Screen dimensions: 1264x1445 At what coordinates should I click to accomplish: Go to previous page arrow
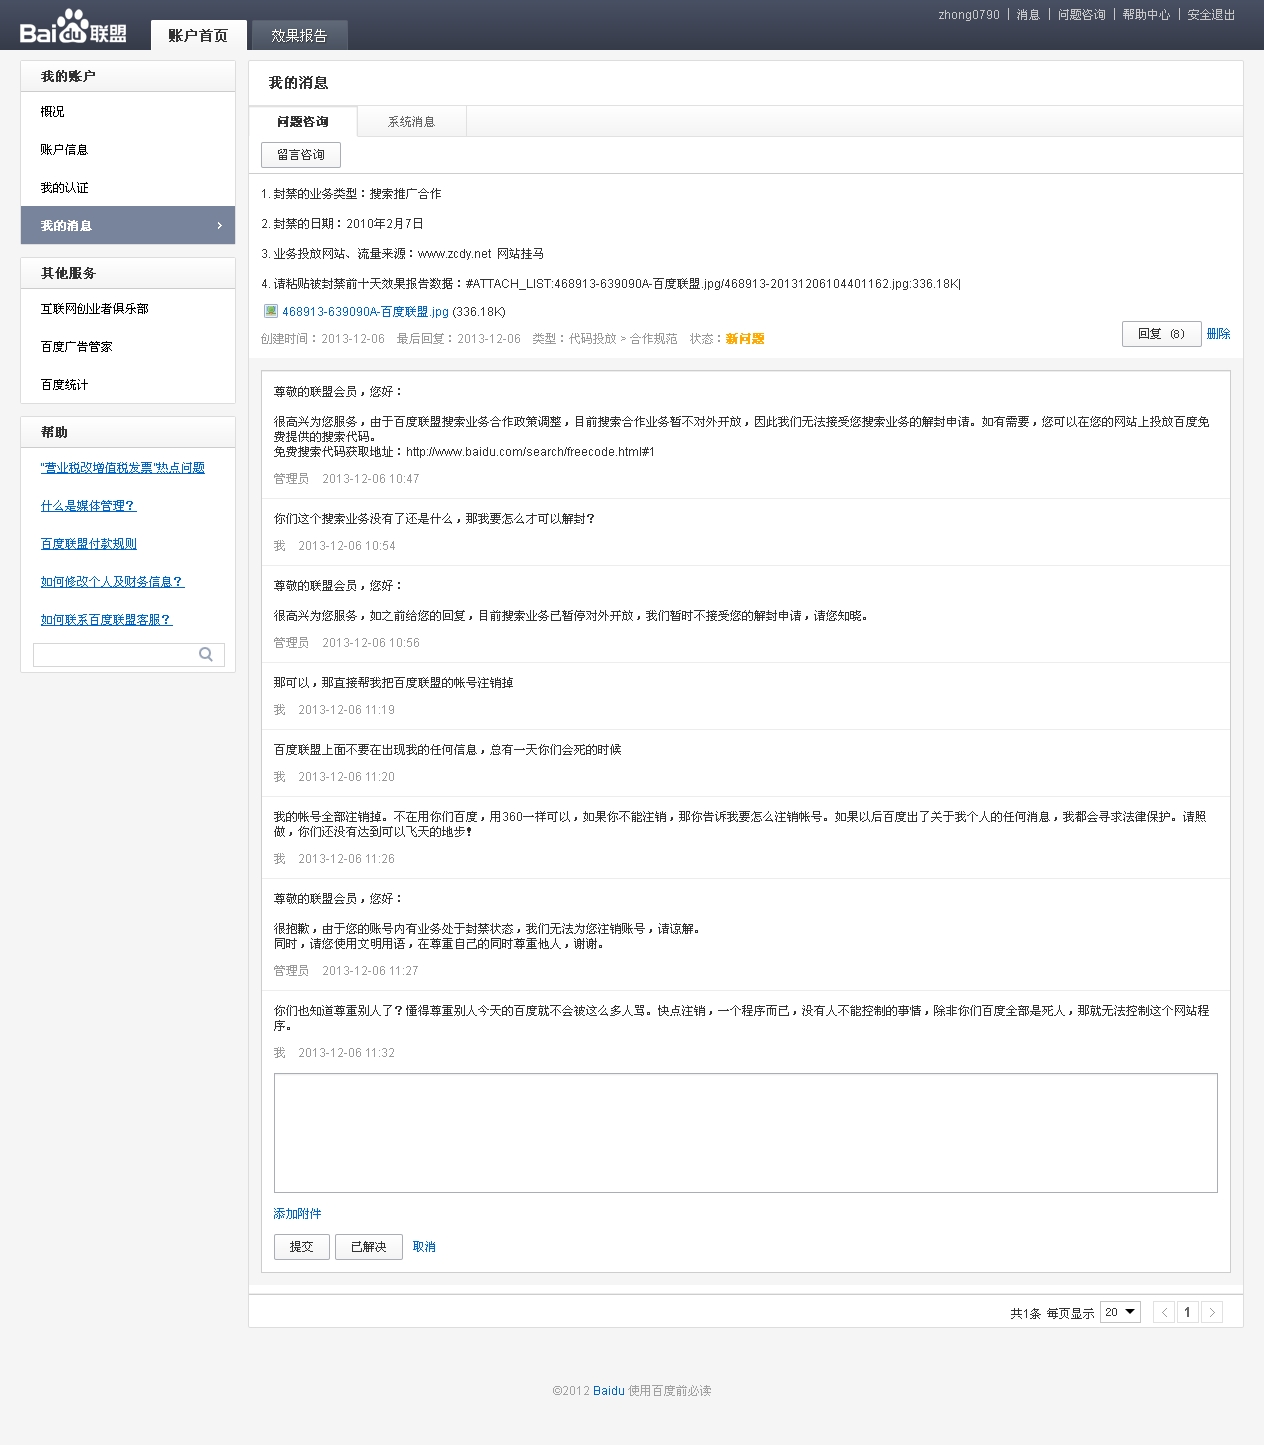click(1164, 1312)
